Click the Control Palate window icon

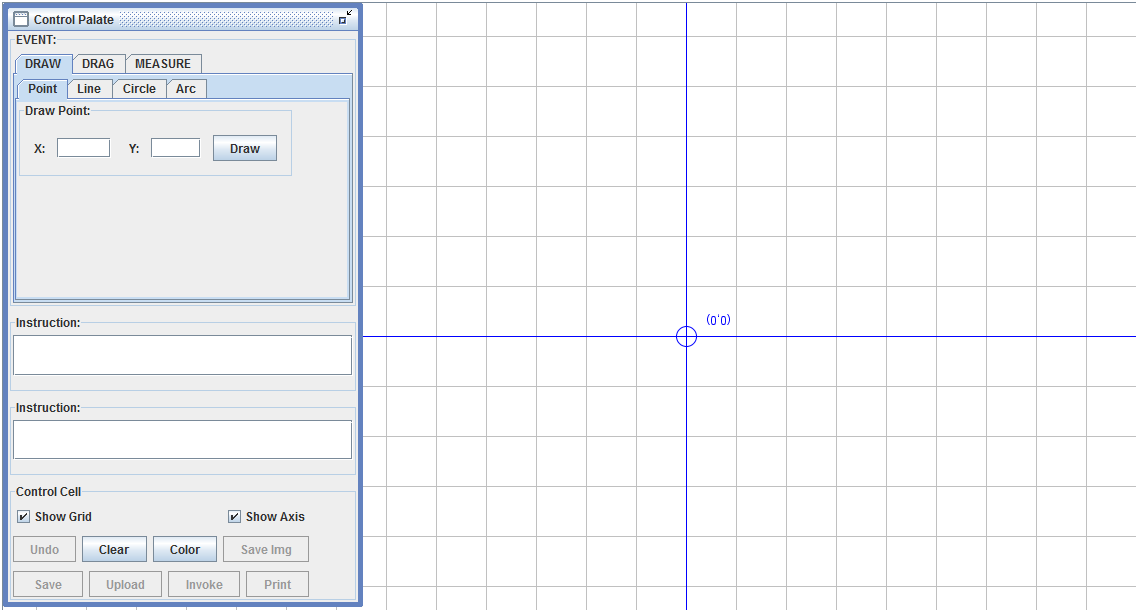pyautogui.click(x=21, y=19)
